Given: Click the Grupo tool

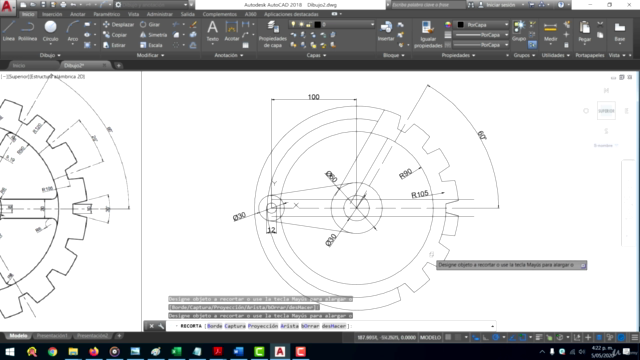Looking at the screenshot, I should click(519, 31).
